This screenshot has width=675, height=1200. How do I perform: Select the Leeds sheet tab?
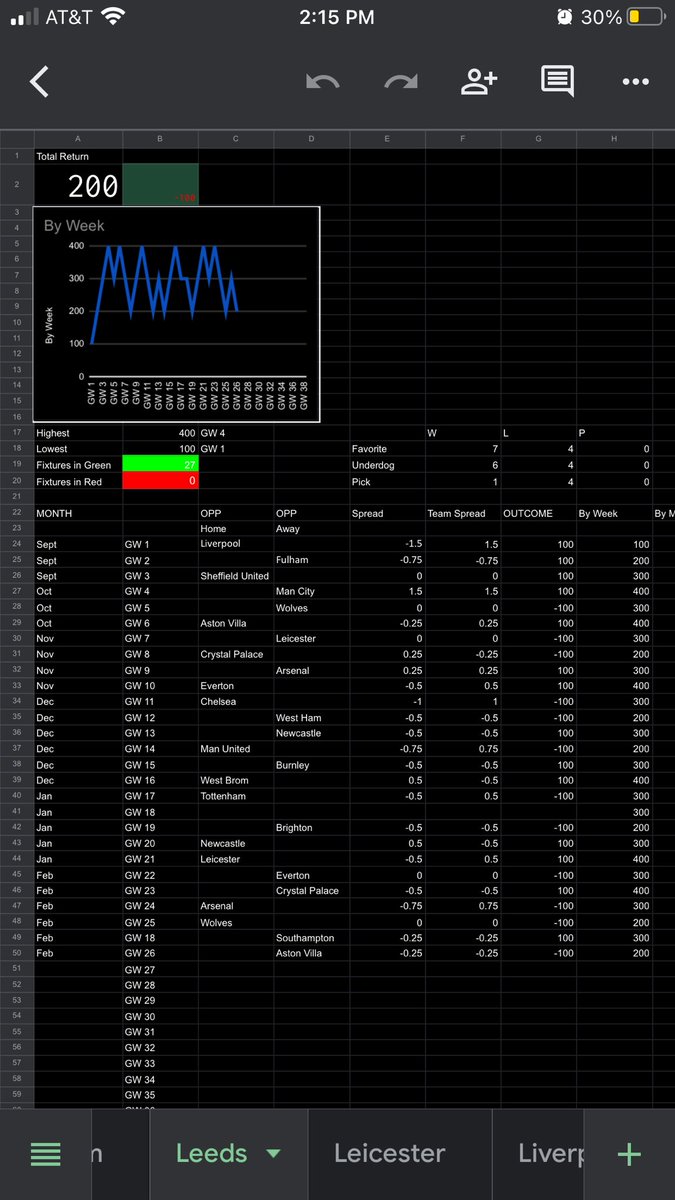click(x=212, y=1153)
